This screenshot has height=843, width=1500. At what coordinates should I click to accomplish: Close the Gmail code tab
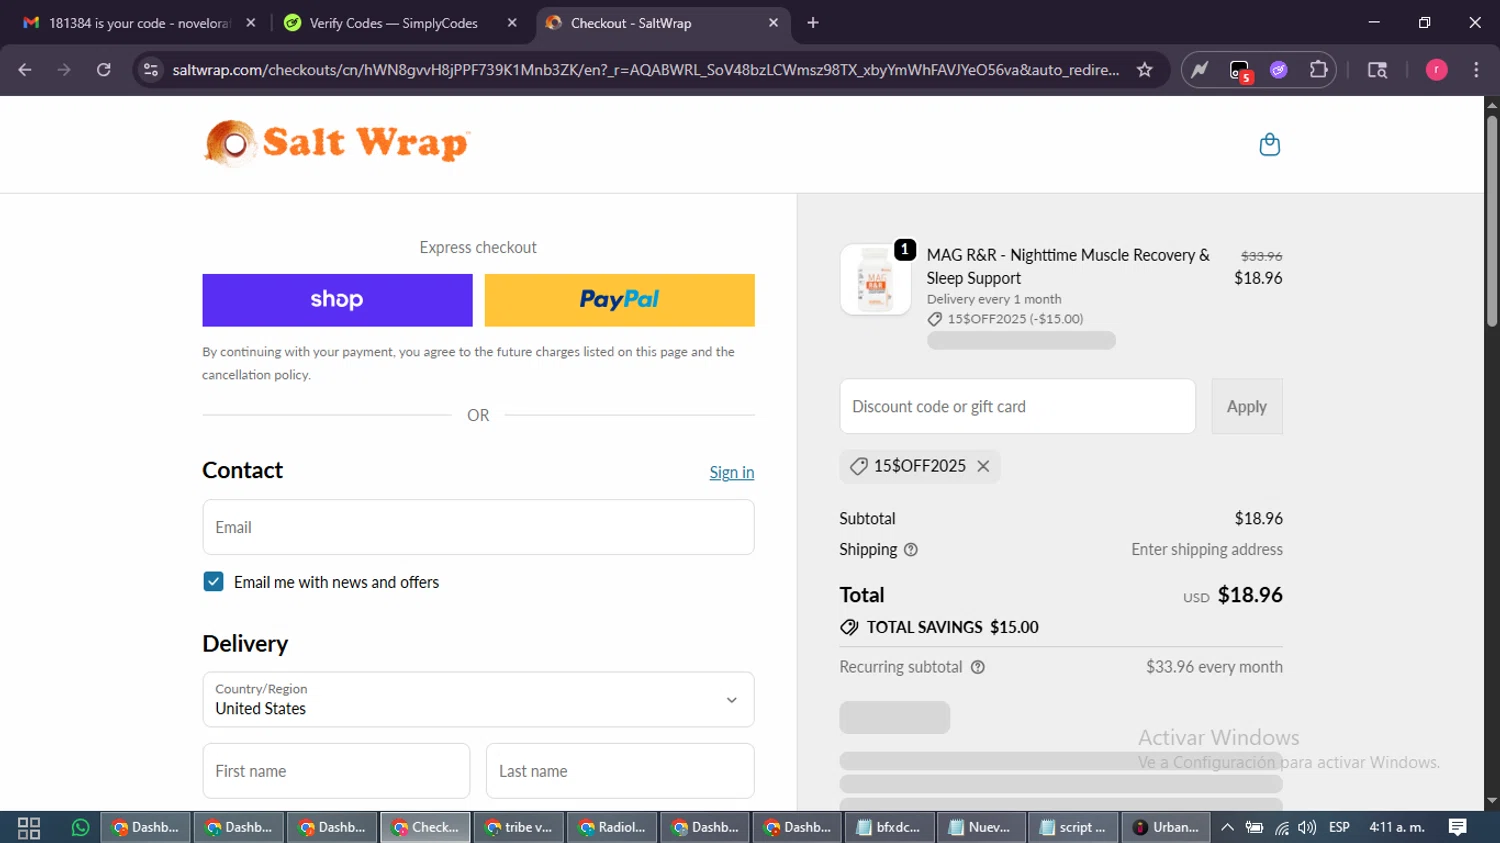(251, 23)
